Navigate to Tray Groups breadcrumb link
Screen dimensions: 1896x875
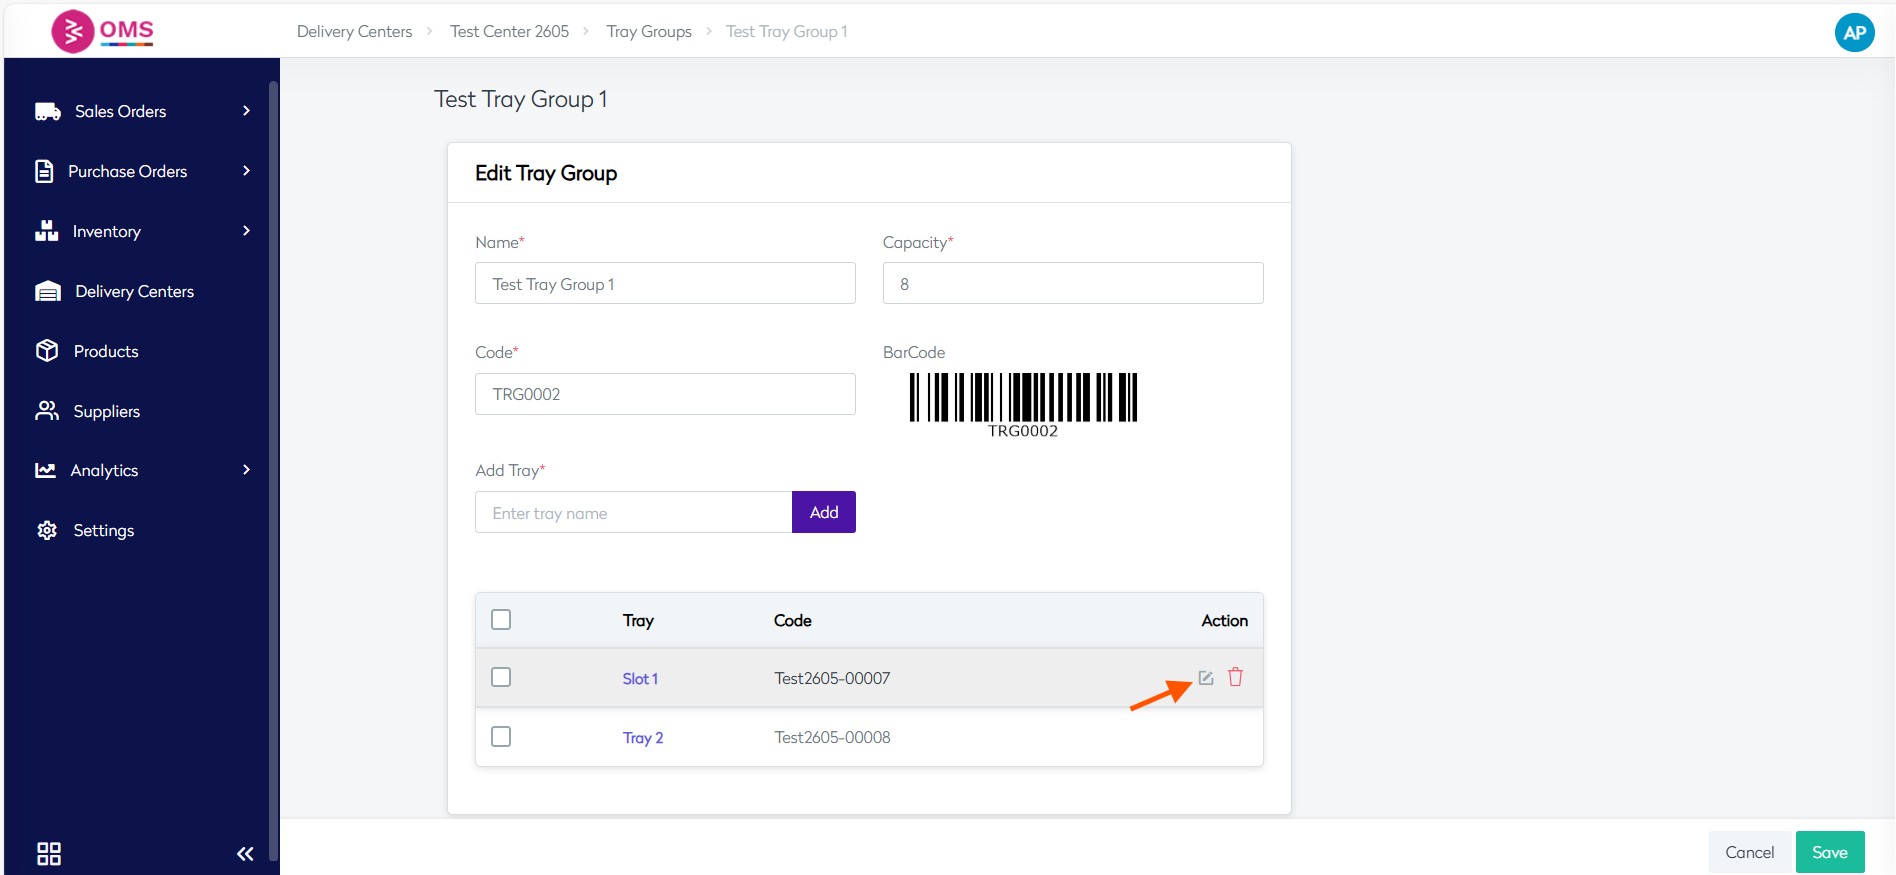(648, 32)
